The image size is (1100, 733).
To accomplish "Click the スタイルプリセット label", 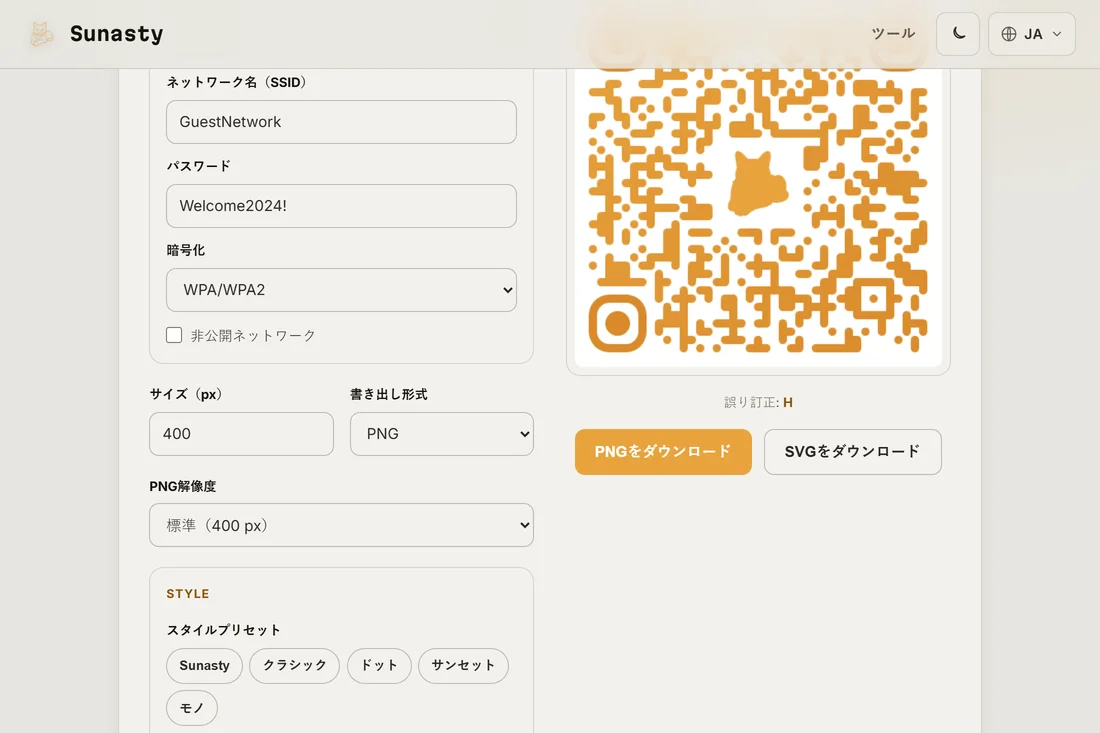I will coord(223,630).
